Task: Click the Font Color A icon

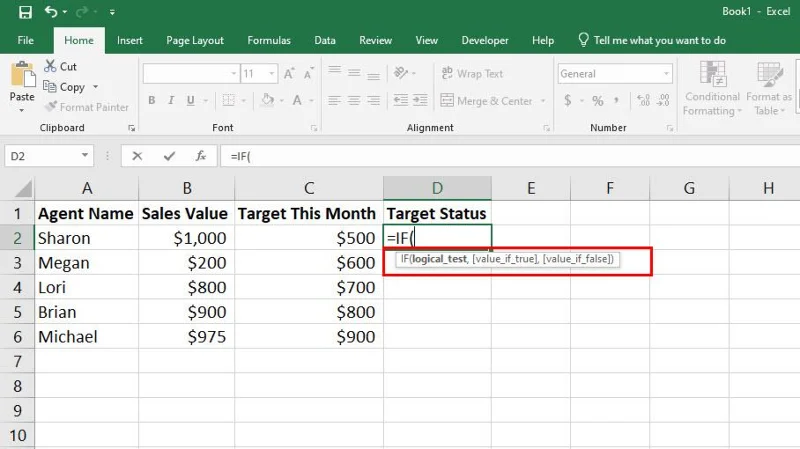Action: tap(297, 101)
